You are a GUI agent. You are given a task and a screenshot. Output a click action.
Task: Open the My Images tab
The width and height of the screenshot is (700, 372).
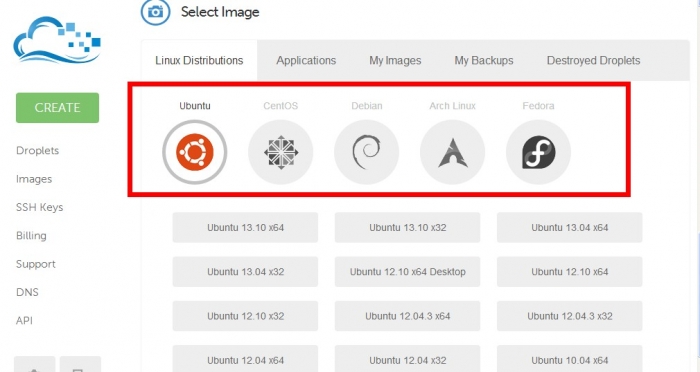(x=395, y=60)
